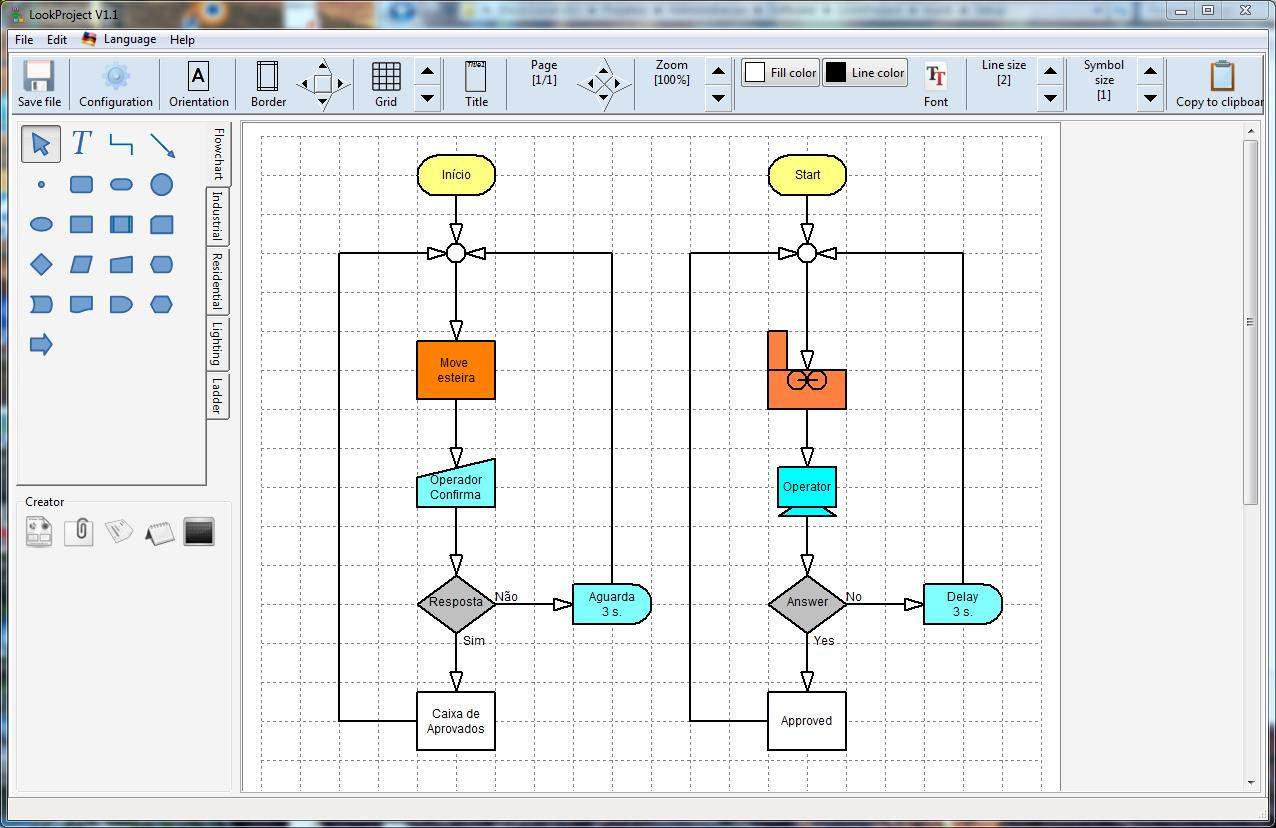Select the plain rectangle process shape
Viewport: 1276px width, 828px height.
[x=81, y=225]
